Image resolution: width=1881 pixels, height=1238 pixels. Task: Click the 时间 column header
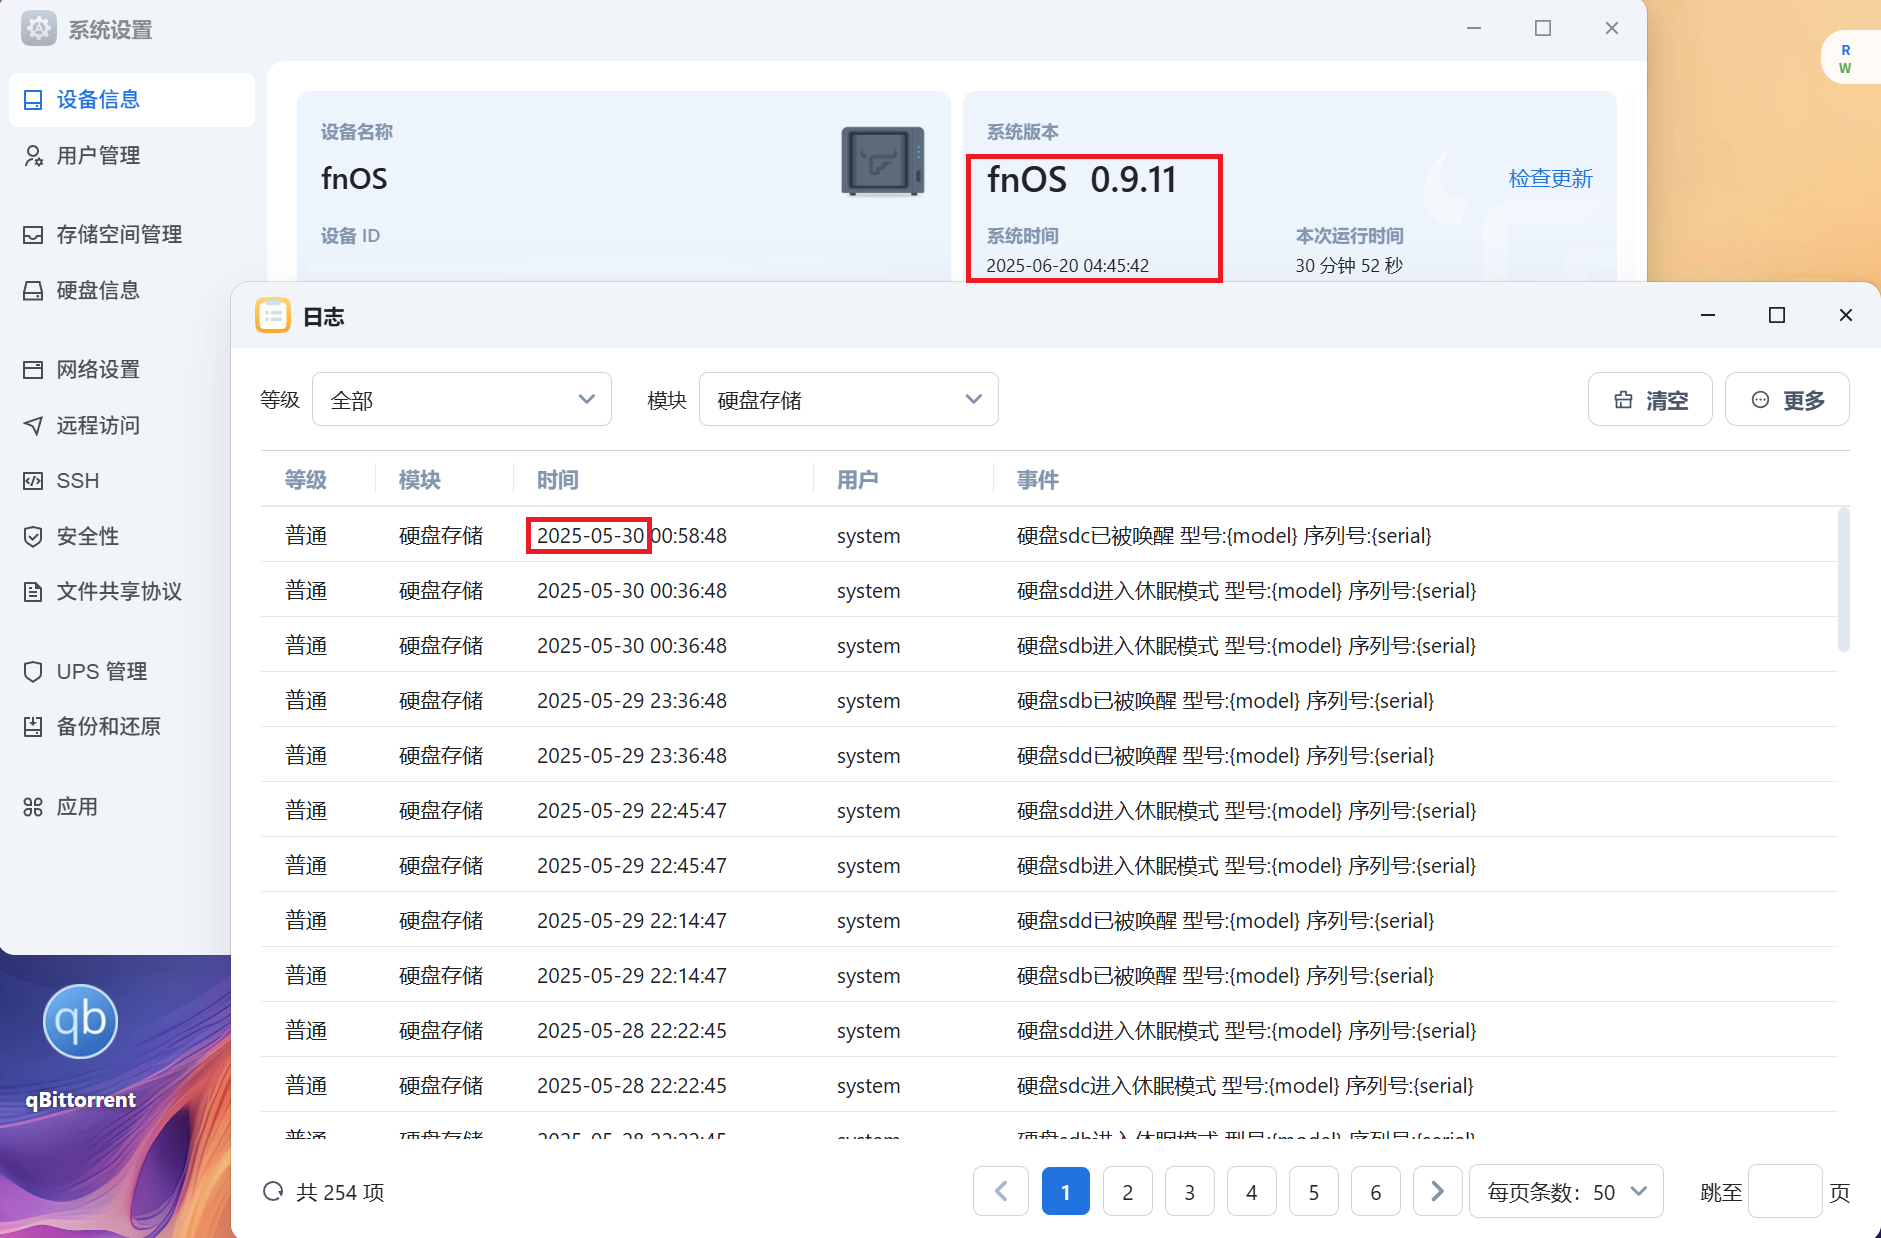point(558,480)
